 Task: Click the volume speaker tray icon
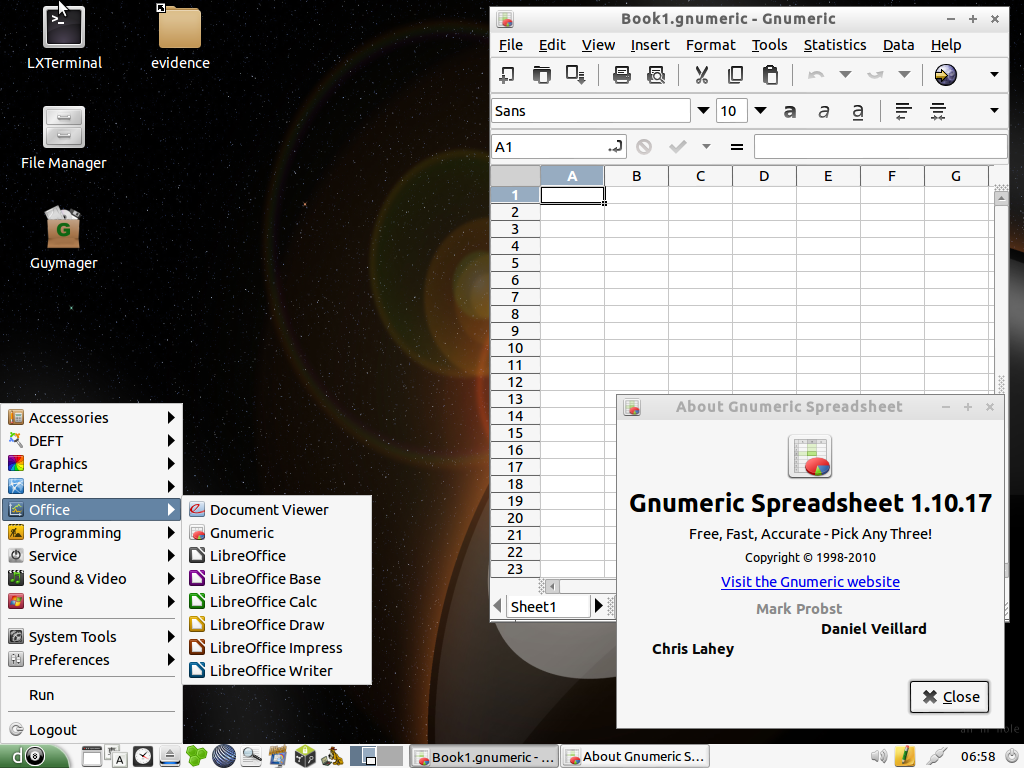(x=879, y=756)
